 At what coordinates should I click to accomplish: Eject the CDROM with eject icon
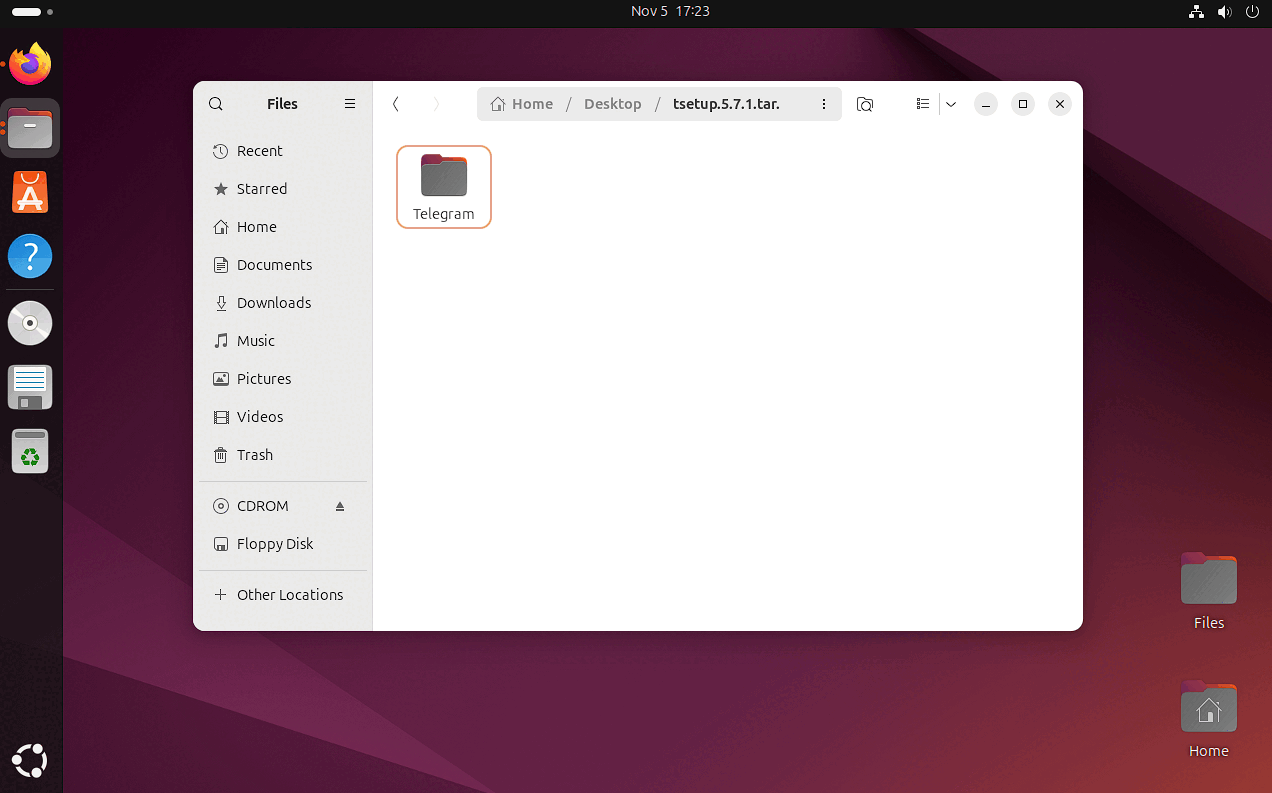340,506
